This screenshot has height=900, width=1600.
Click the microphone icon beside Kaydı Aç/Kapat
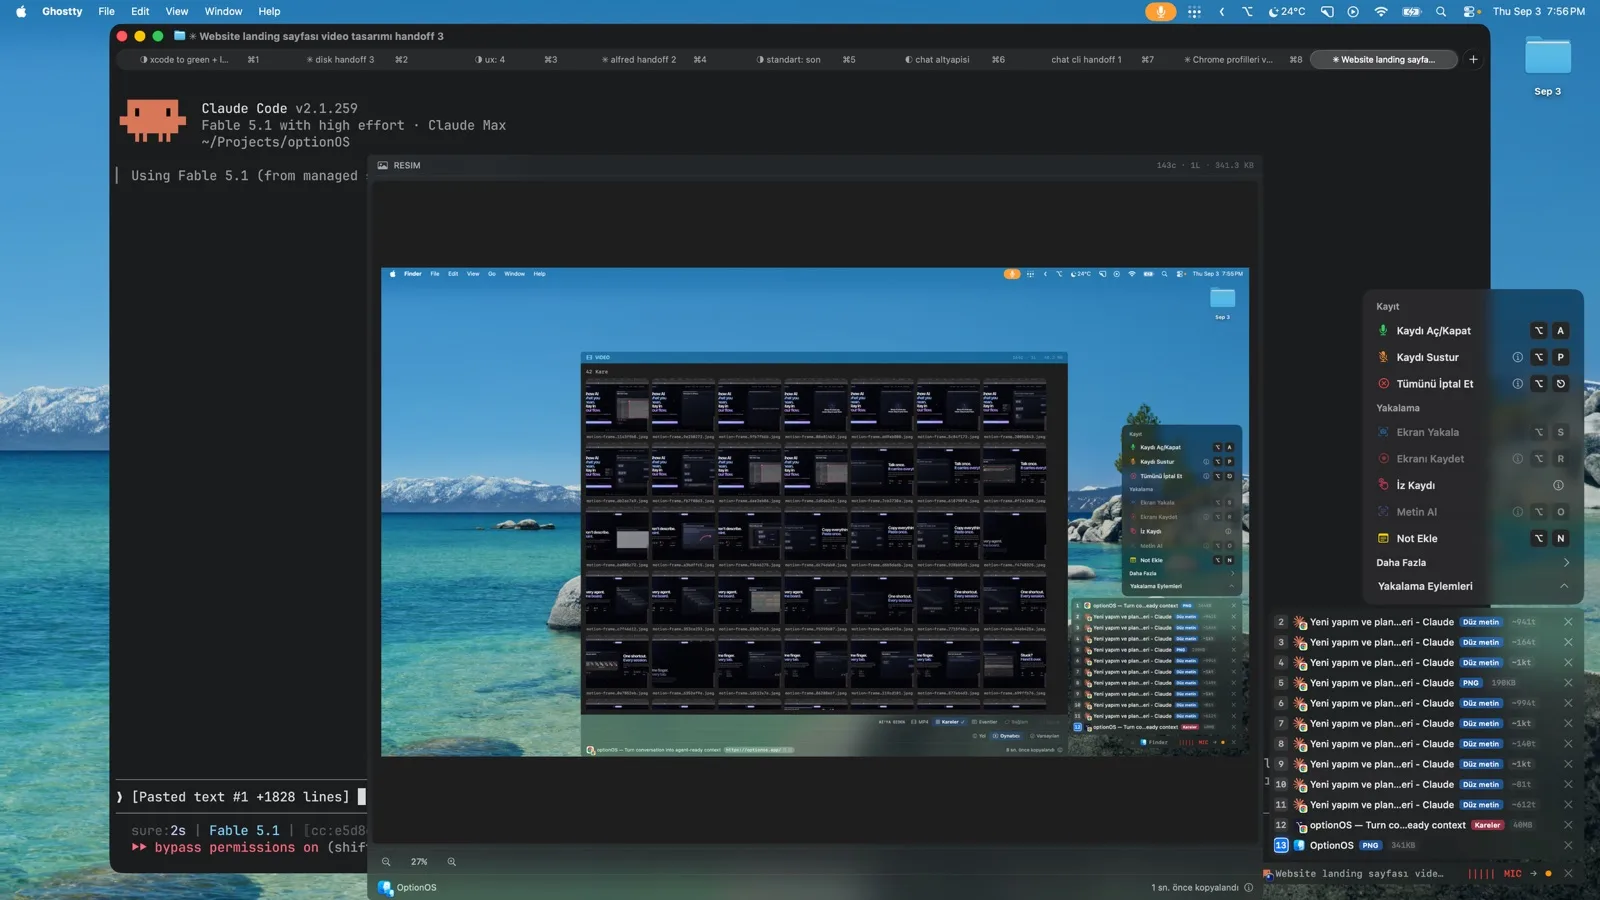(x=1383, y=331)
